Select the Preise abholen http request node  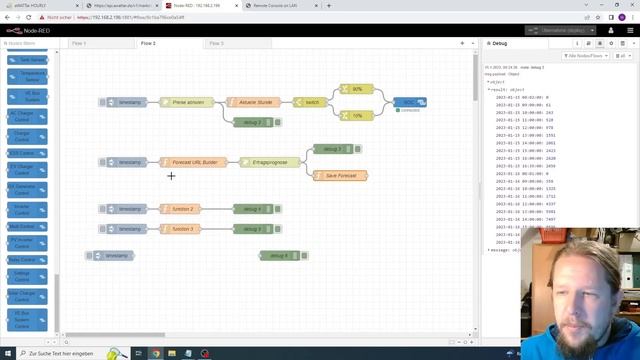pyautogui.click(x=187, y=102)
